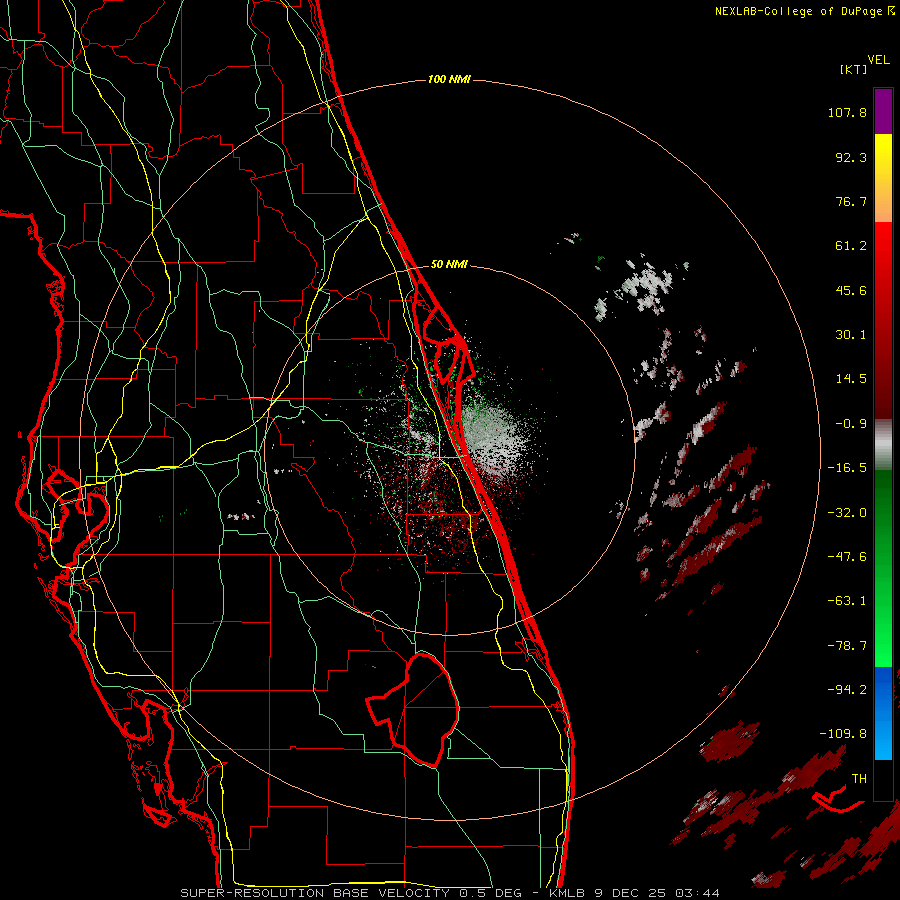Image resolution: width=900 pixels, height=900 pixels.
Task: Click the -0.9 velocity scale value
Action: [x=851, y=424]
